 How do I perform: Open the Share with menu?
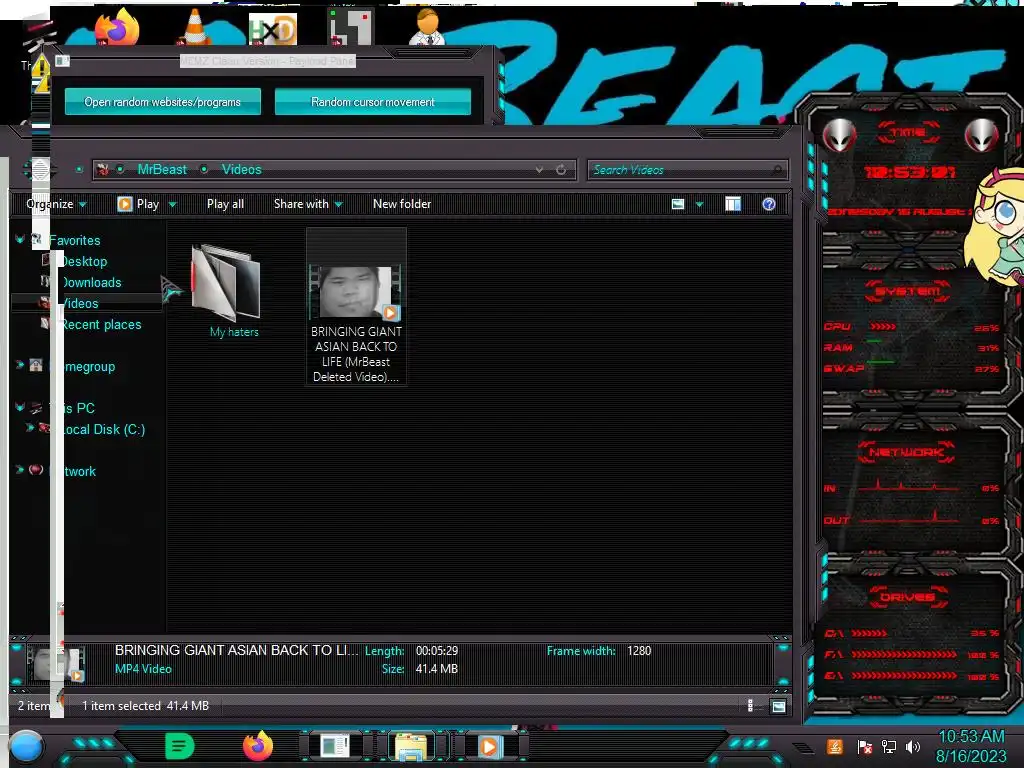coord(308,204)
